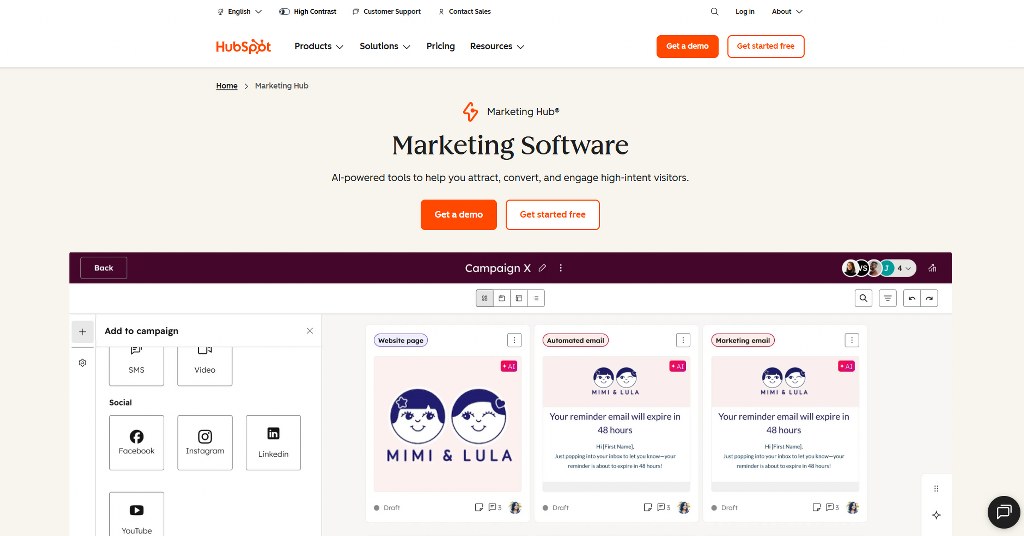This screenshot has width=1024, height=536.
Task: Click the header Get a demo button
Action: (687, 46)
